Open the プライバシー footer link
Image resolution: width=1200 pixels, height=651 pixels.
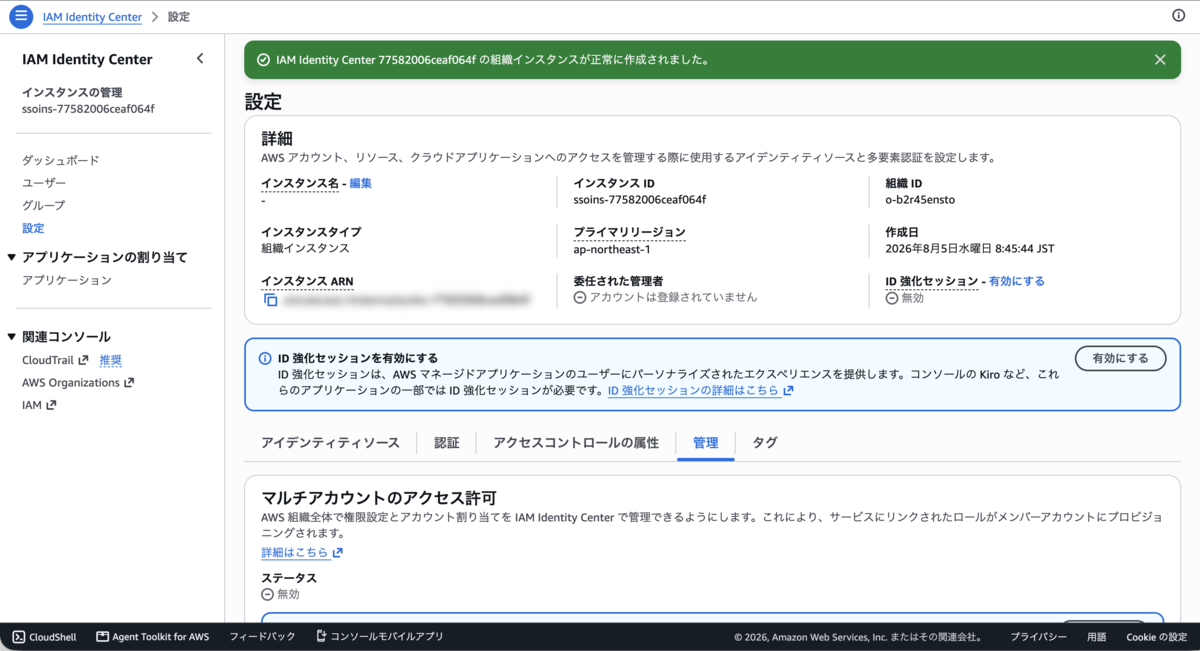(1038, 636)
